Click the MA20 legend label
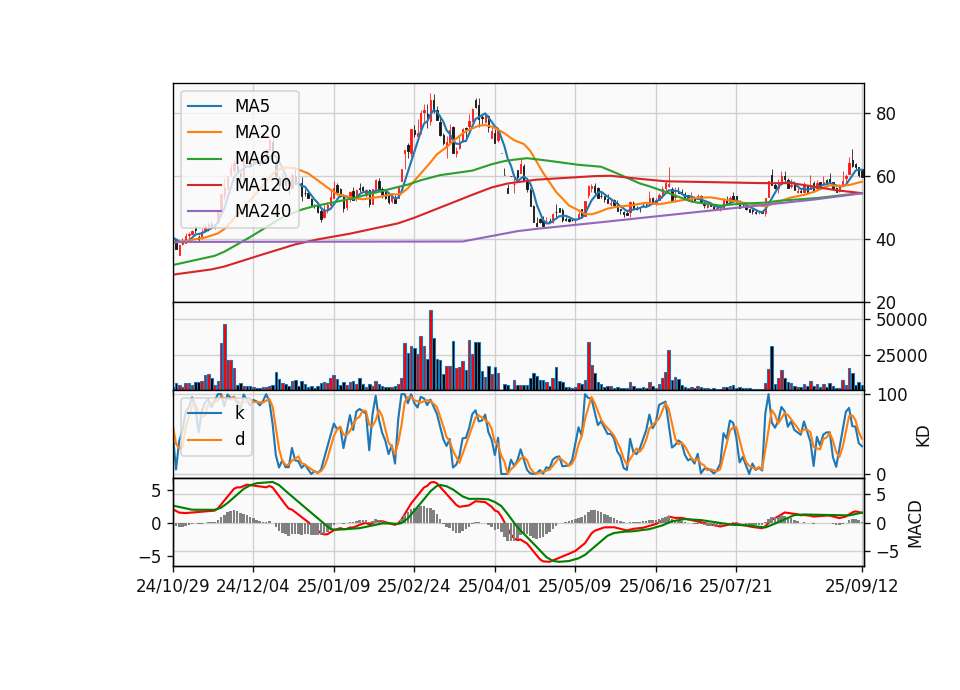 coord(257,132)
